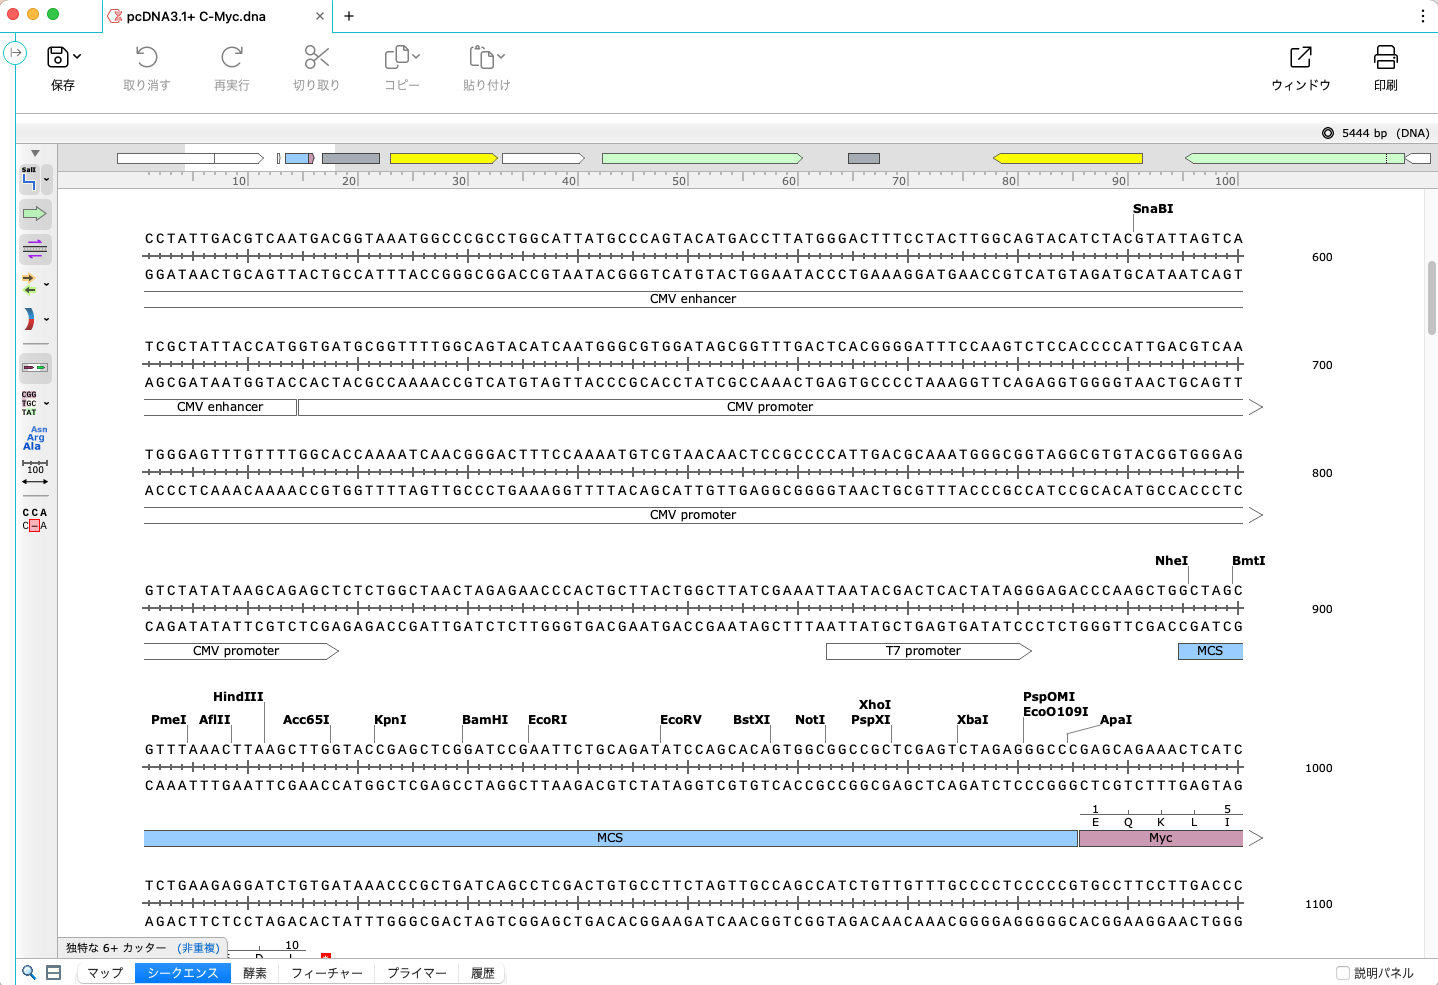
Task: Click the 非重複 link in the cutter status
Action: click(197, 946)
